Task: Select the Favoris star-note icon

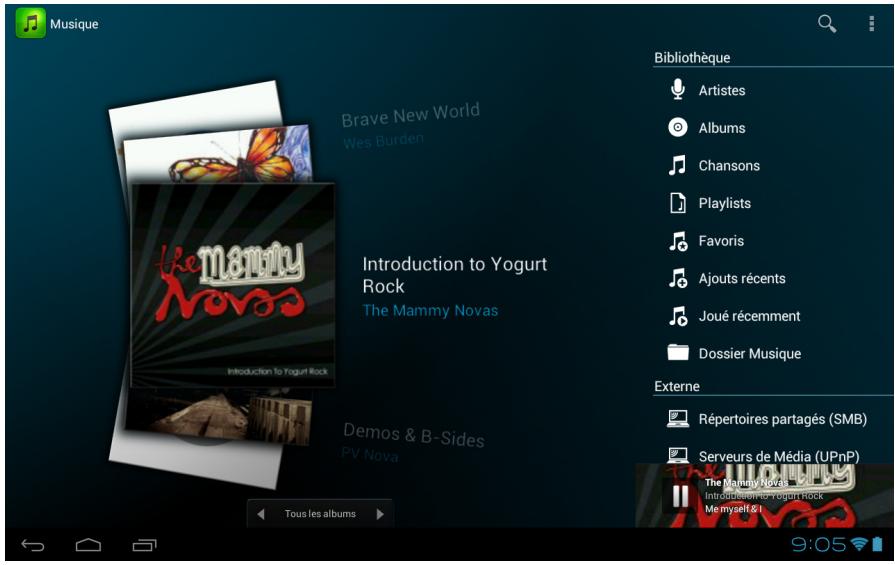Action: 678,241
